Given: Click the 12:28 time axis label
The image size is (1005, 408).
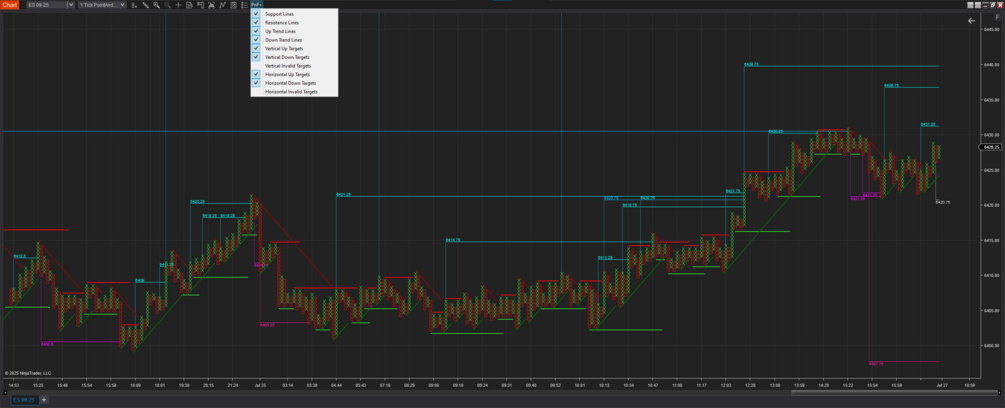Looking at the screenshot, I should (750, 386).
